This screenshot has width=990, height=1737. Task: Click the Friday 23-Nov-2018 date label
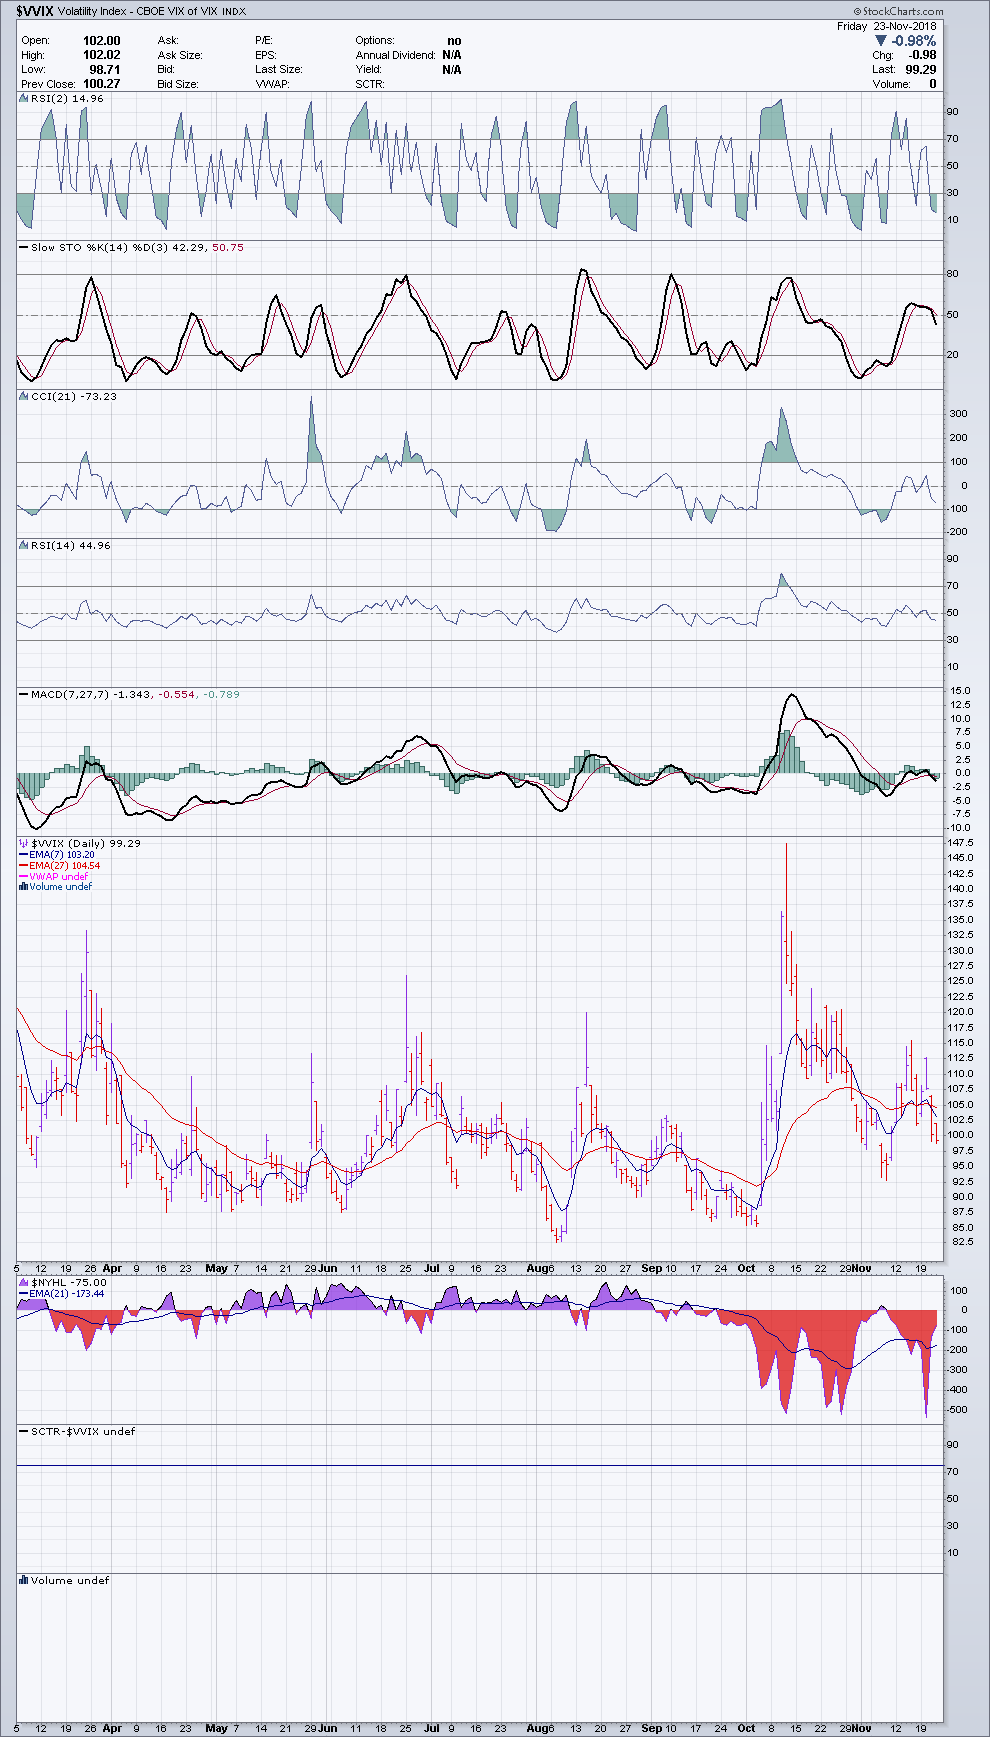tap(886, 27)
